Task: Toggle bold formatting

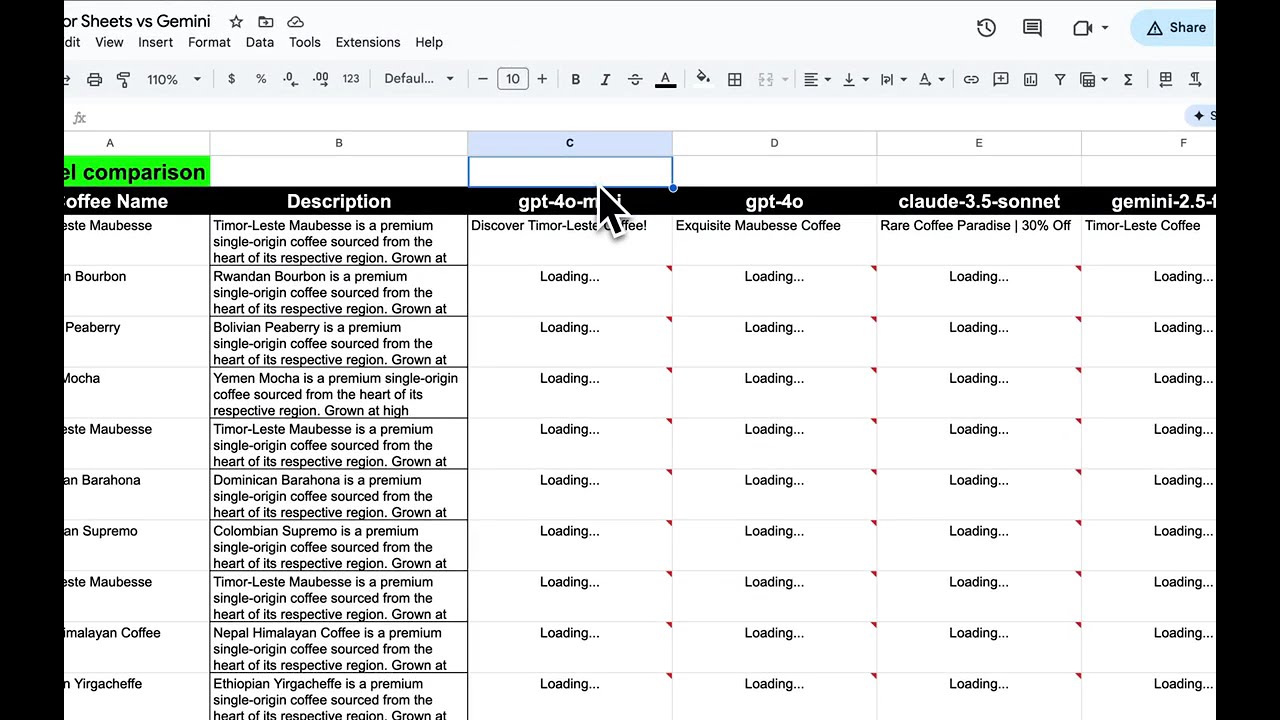Action: pos(575,79)
